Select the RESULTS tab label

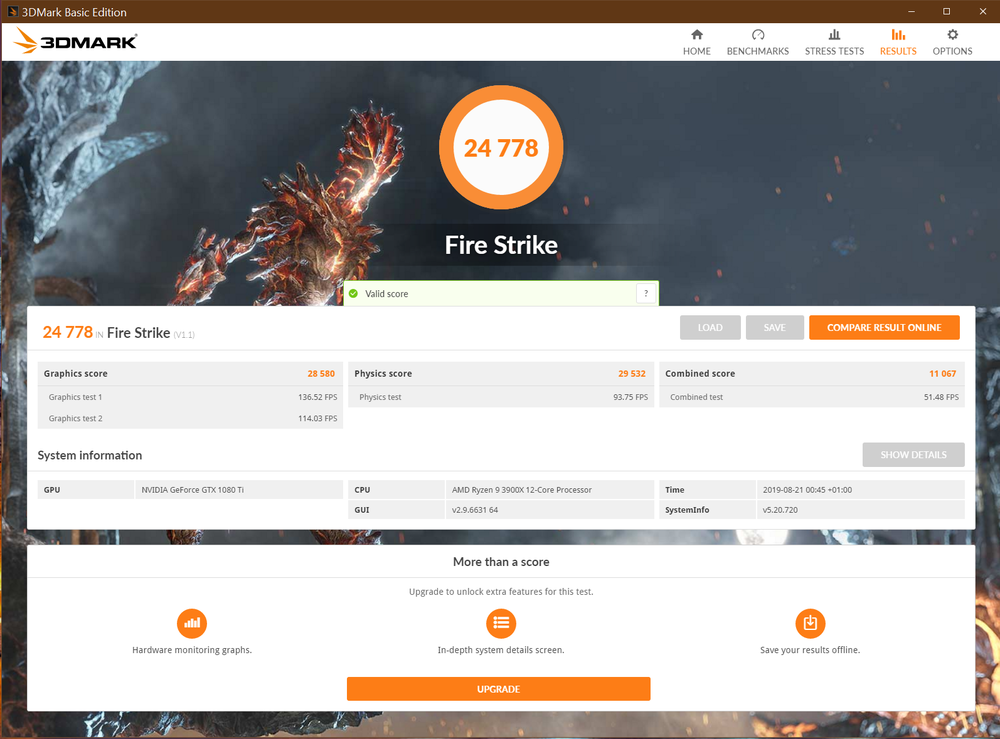click(898, 51)
